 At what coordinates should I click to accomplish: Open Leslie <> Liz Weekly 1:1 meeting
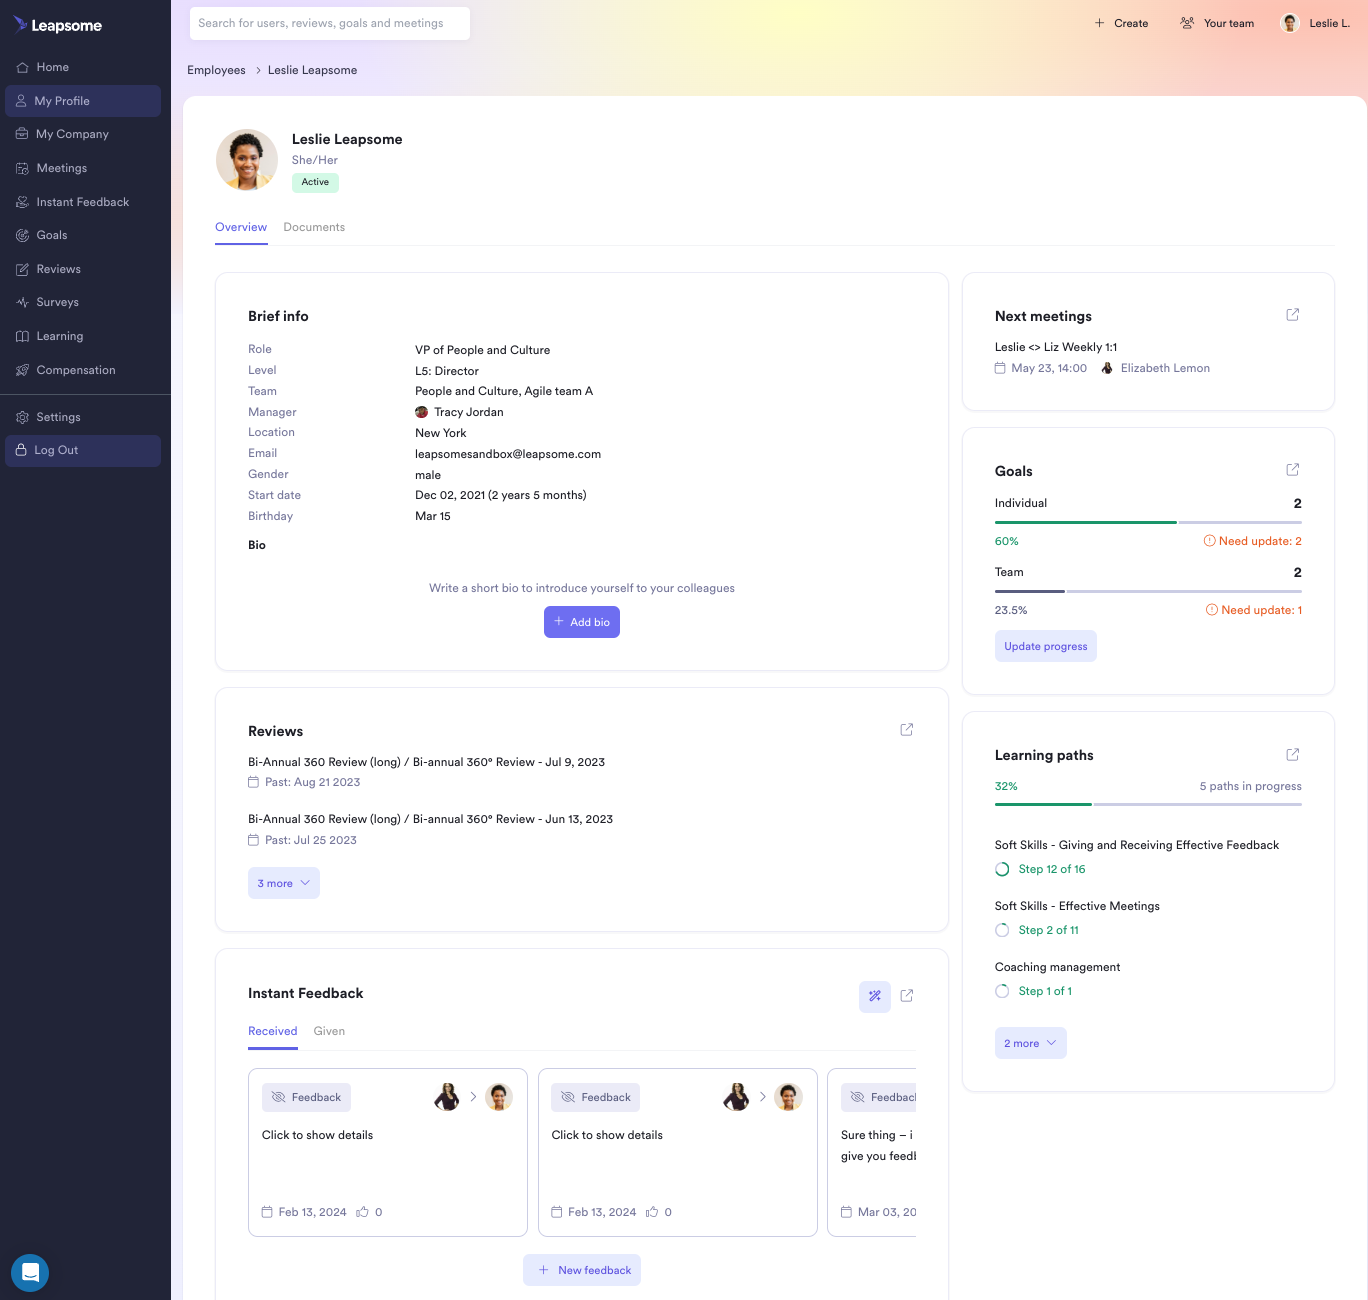(1056, 347)
